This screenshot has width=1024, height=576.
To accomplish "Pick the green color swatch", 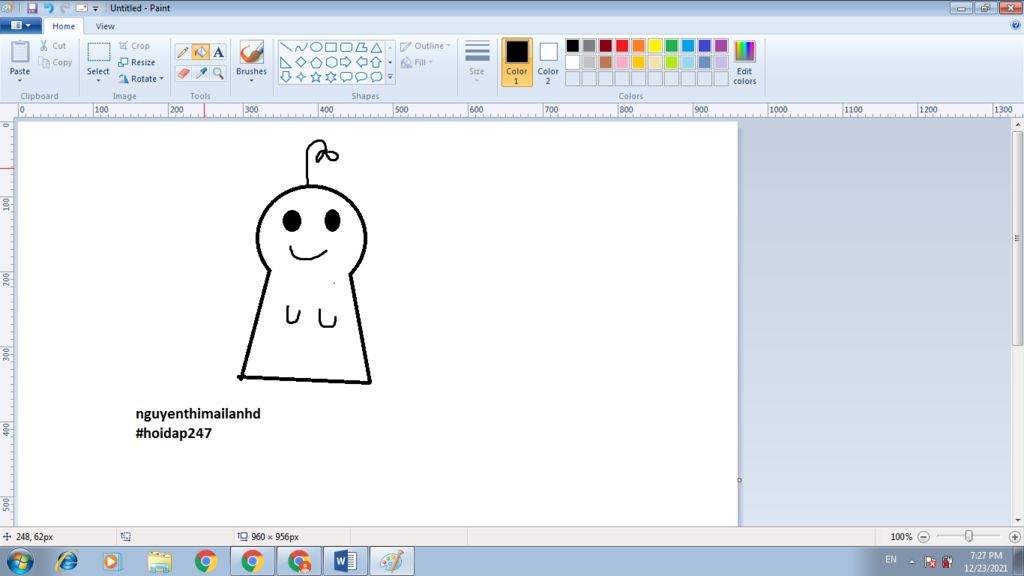I will [x=671, y=46].
